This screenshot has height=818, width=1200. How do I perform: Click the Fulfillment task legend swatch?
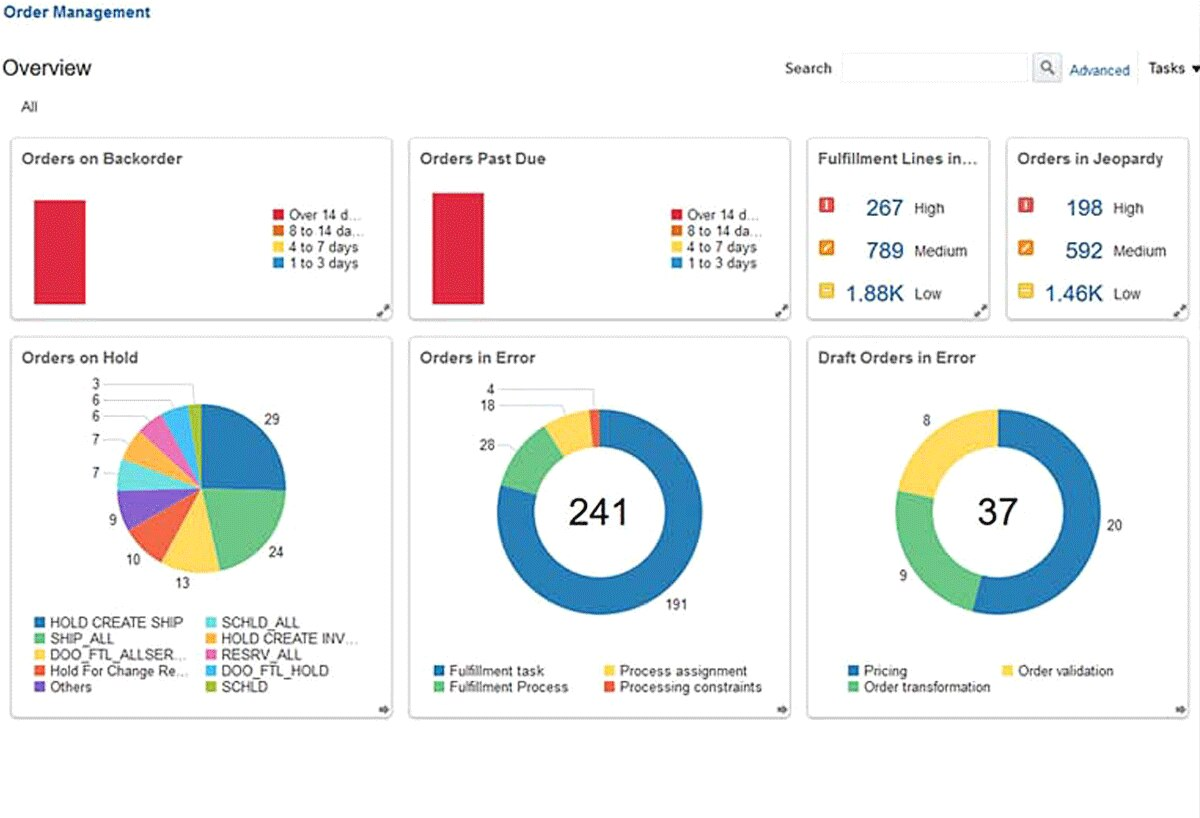[x=439, y=671]
